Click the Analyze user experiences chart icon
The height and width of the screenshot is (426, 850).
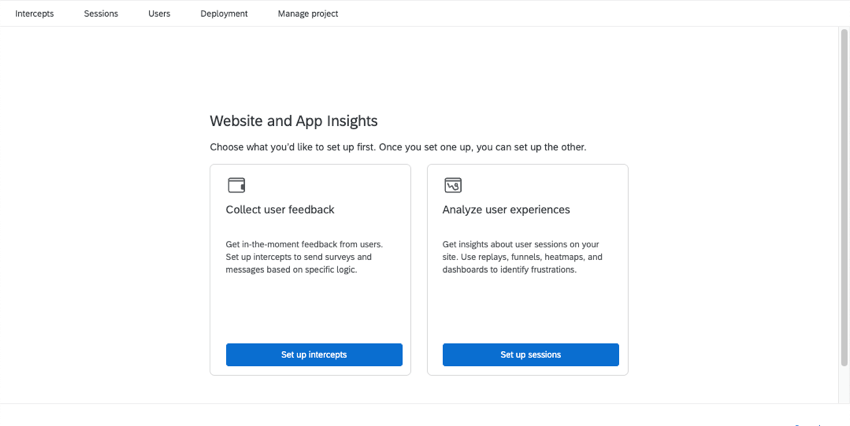453,185
